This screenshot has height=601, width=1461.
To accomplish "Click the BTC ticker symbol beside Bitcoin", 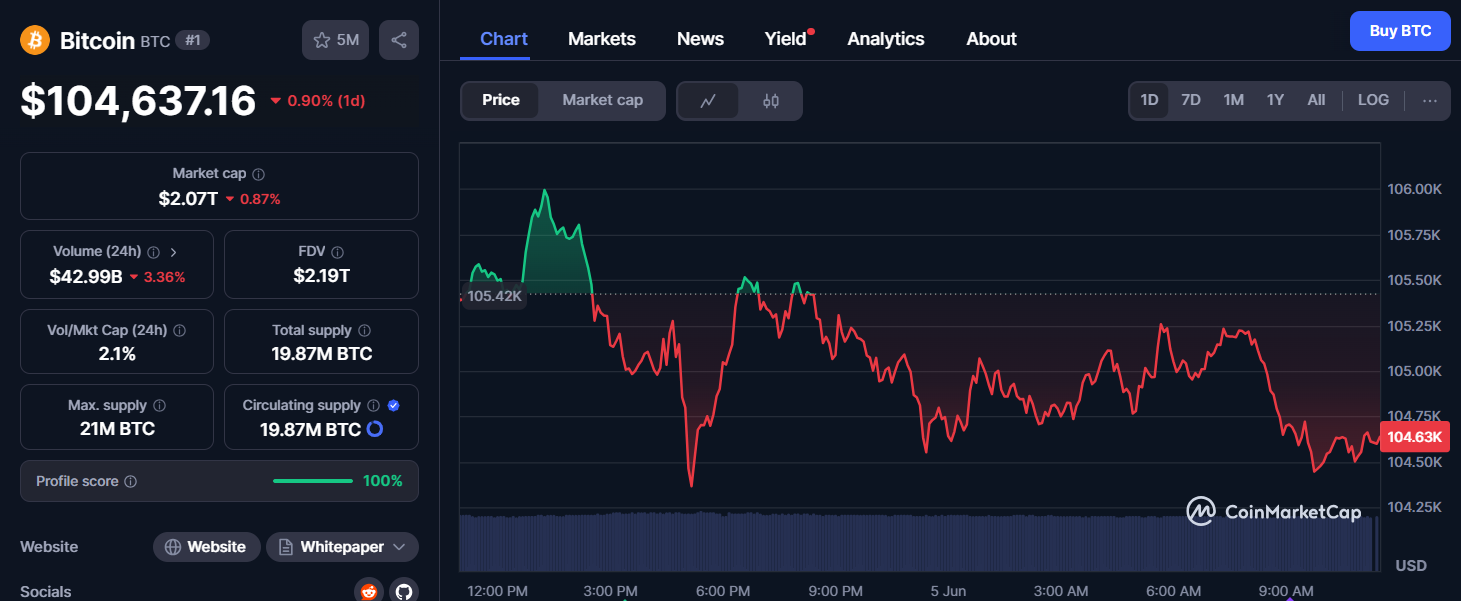I will click(155, 42).
